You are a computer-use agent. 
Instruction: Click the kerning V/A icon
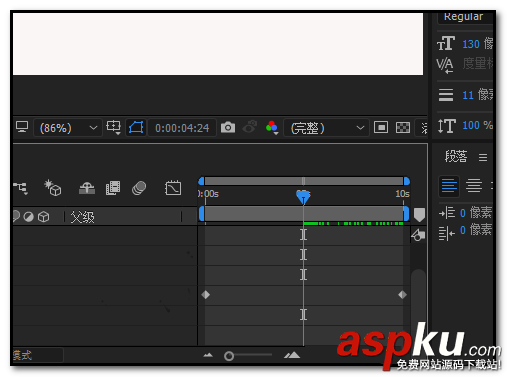(x=445, y=65)
